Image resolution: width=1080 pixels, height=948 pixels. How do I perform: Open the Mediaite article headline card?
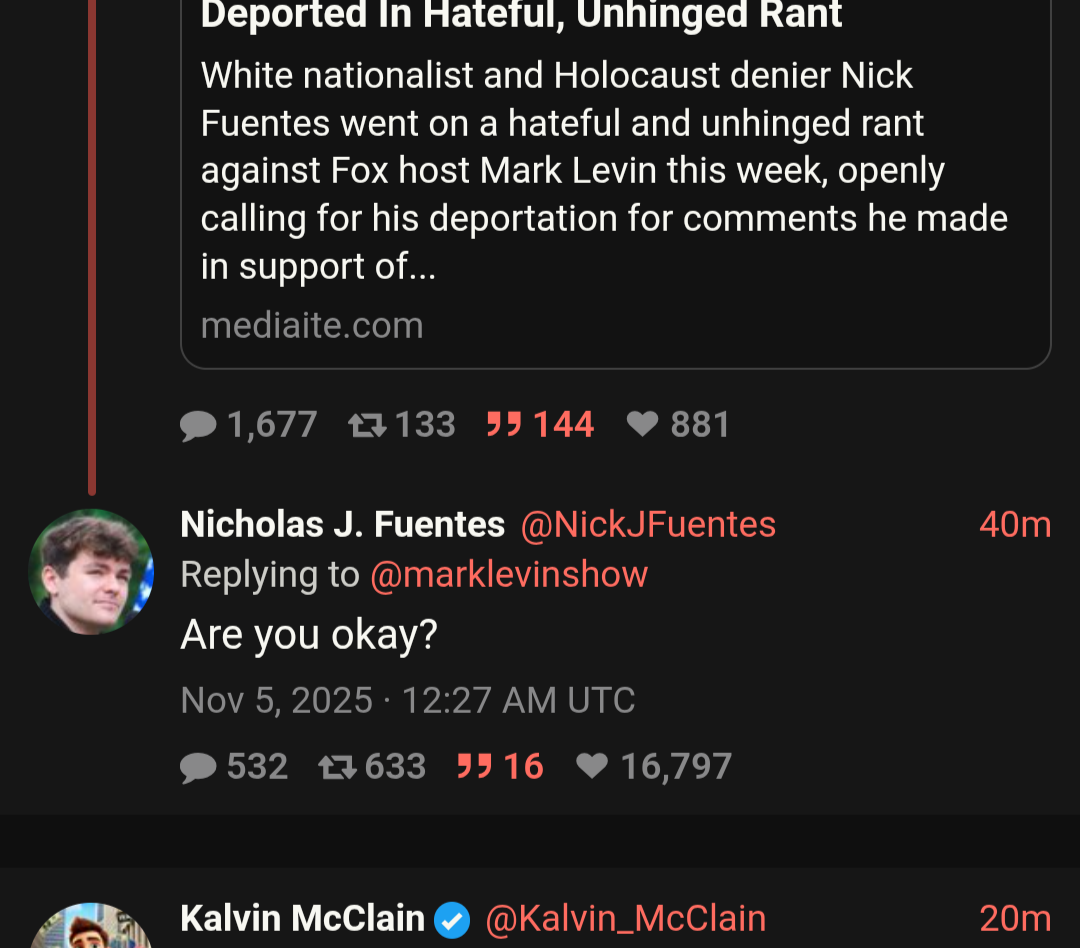coord(521,17)
